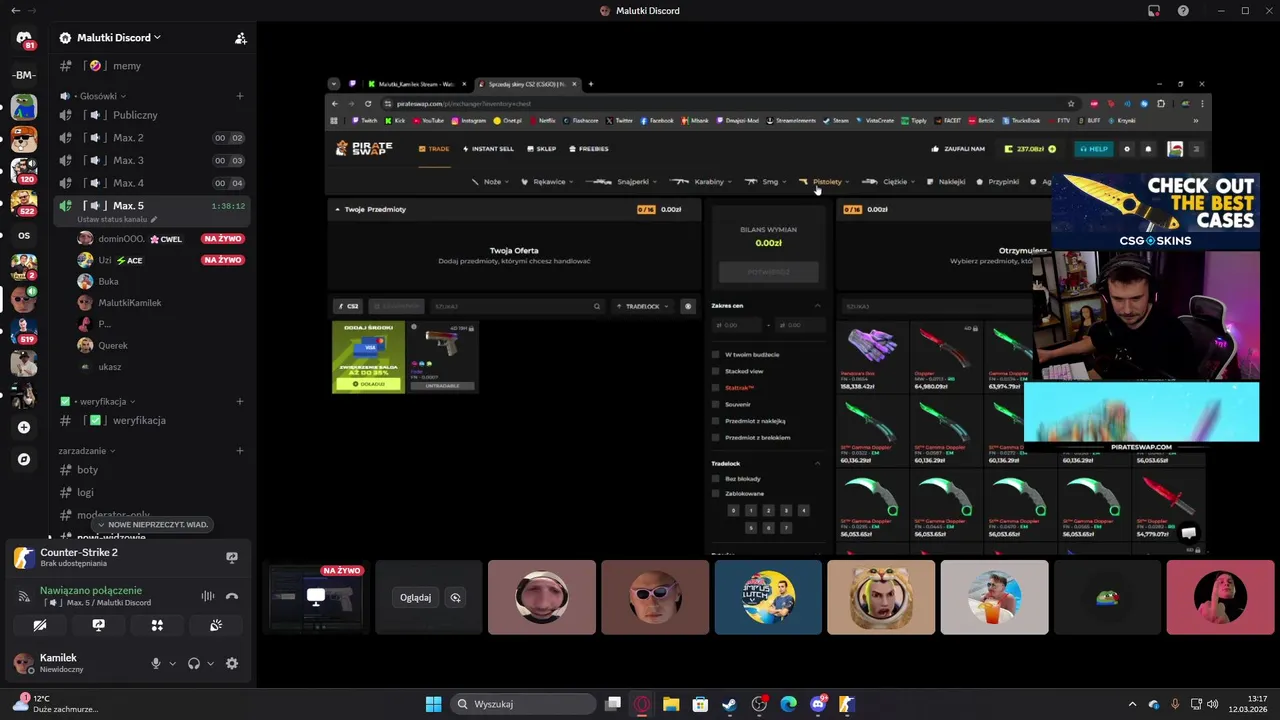Deafen headphones toggle
The width and height of the screenshot is (1280, 720).
tap(194, 663)
